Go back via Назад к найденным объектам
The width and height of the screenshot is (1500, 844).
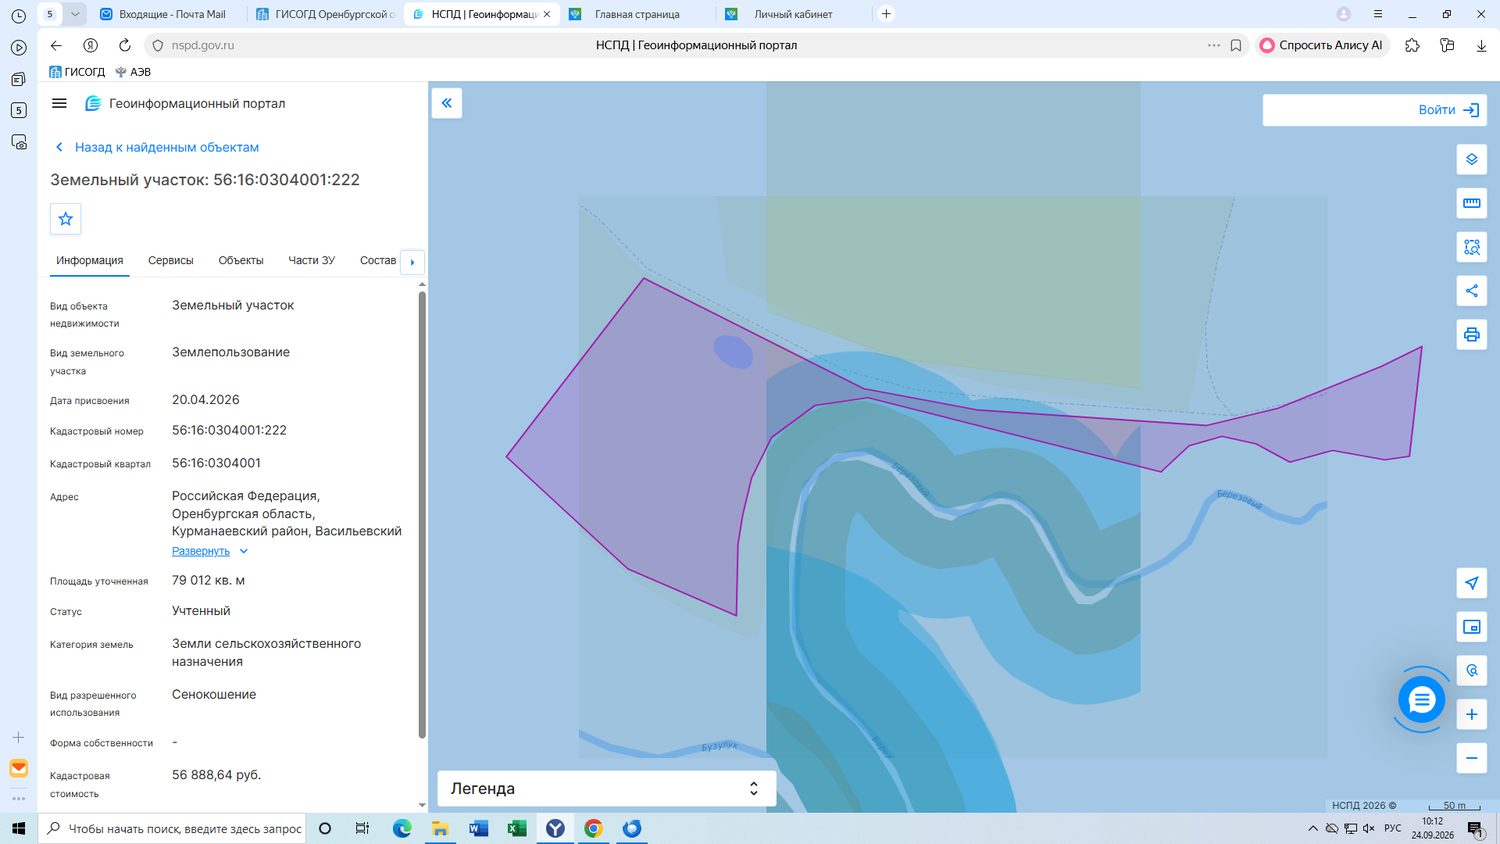click(x=157, y=147)
